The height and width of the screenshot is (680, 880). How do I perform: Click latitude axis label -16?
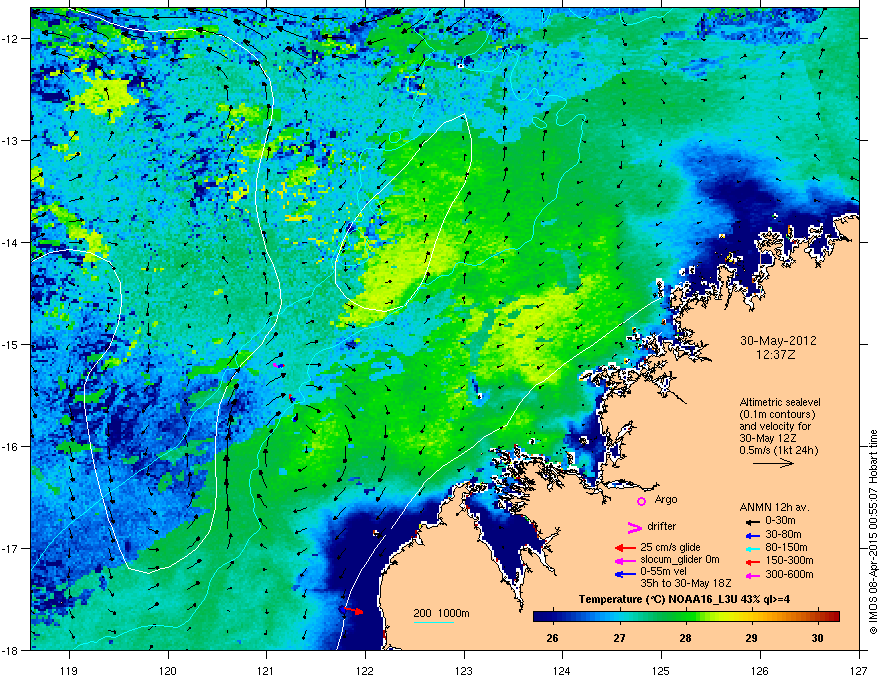point(11,447)
